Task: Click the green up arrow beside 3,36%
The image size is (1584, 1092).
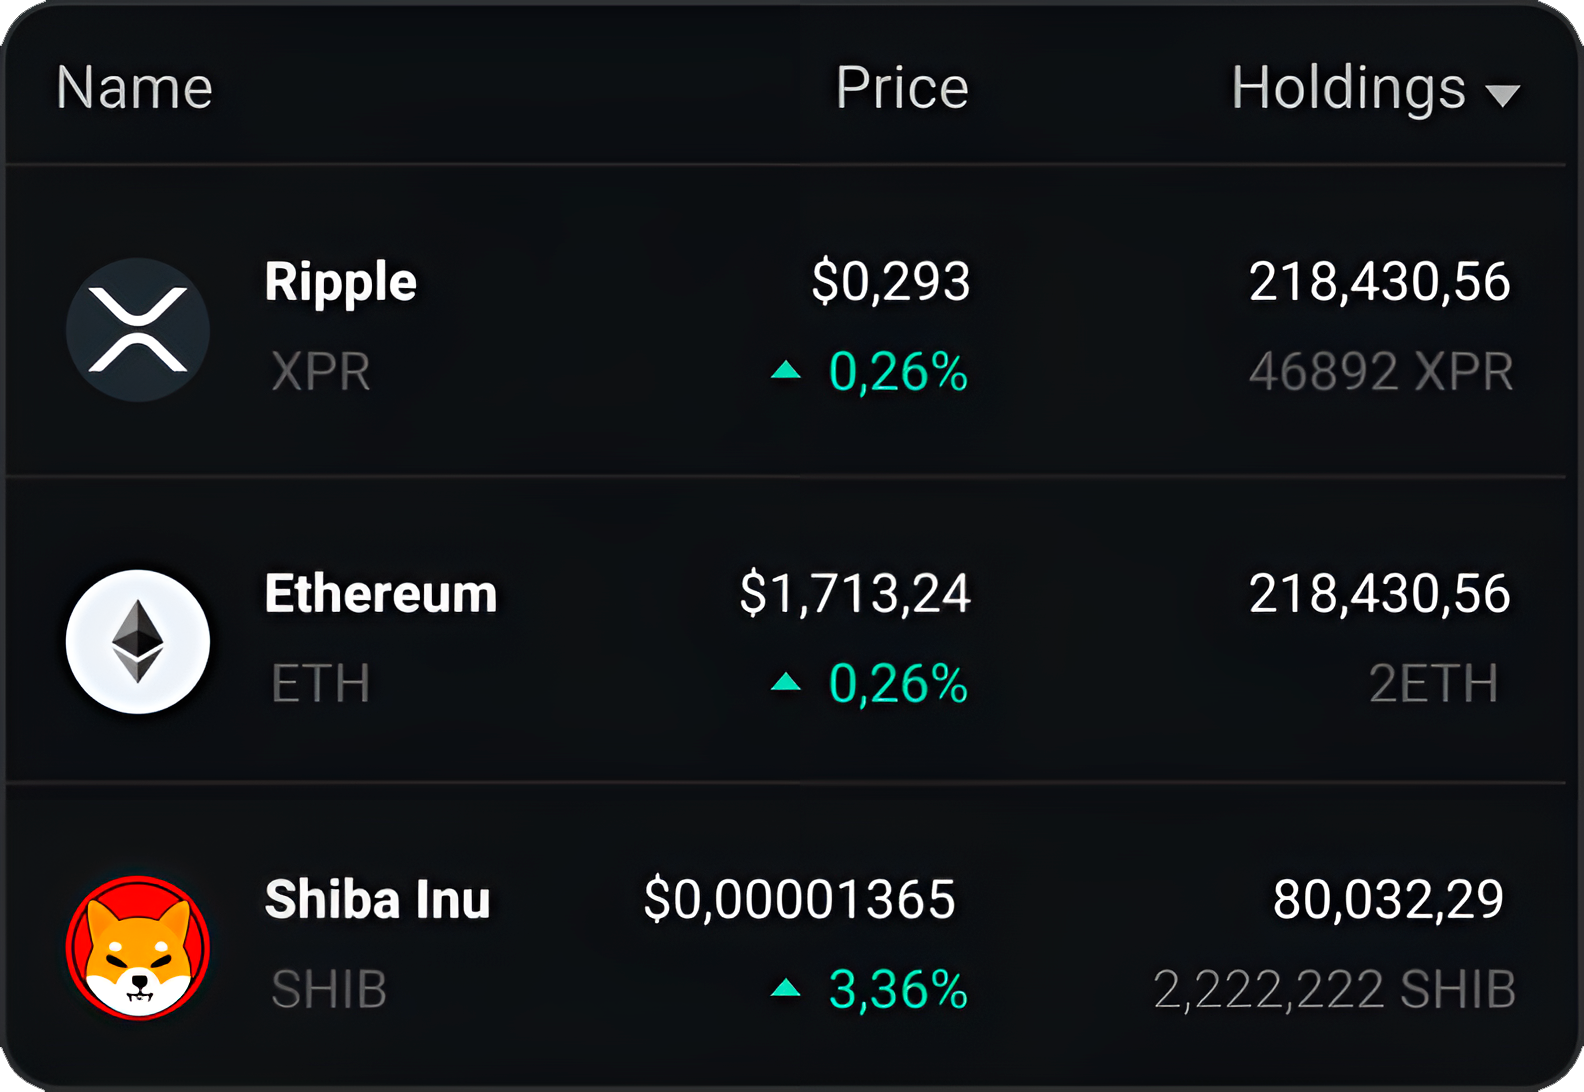Action: [786, 988]
